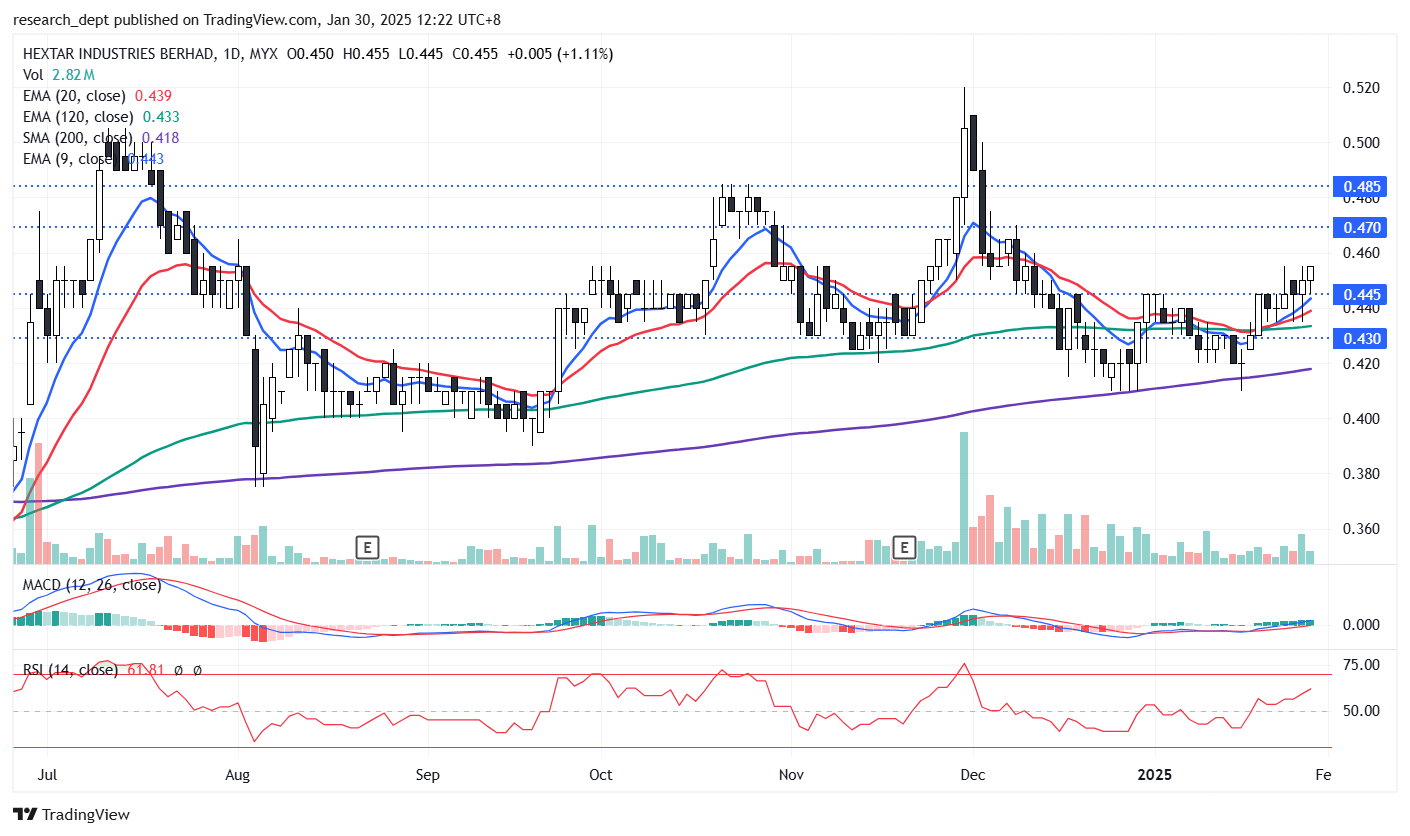Click the earnings E marker near September
Screen dimensions: 1410x836
pos(368,547)
